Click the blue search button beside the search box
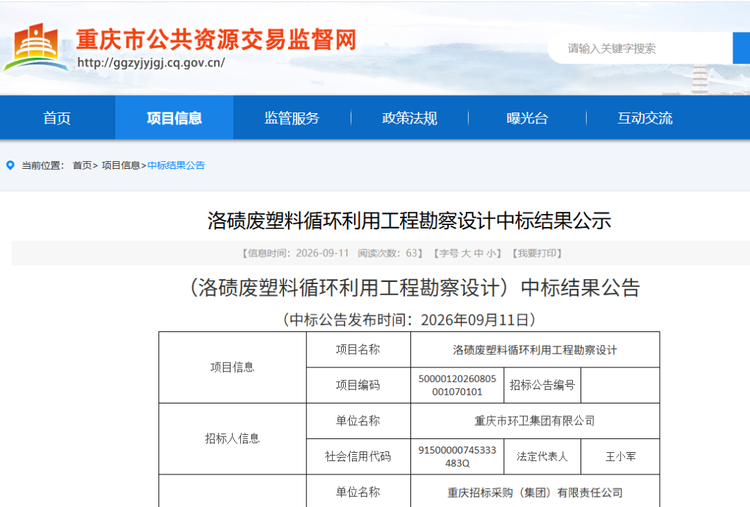 click(x=741, y=48)
